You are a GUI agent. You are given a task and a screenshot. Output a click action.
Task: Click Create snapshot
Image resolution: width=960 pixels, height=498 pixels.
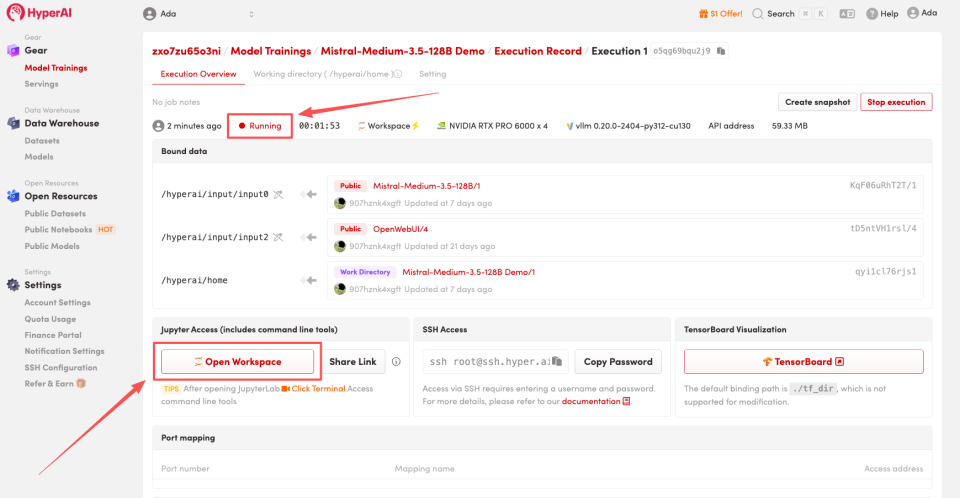point(817,102)
